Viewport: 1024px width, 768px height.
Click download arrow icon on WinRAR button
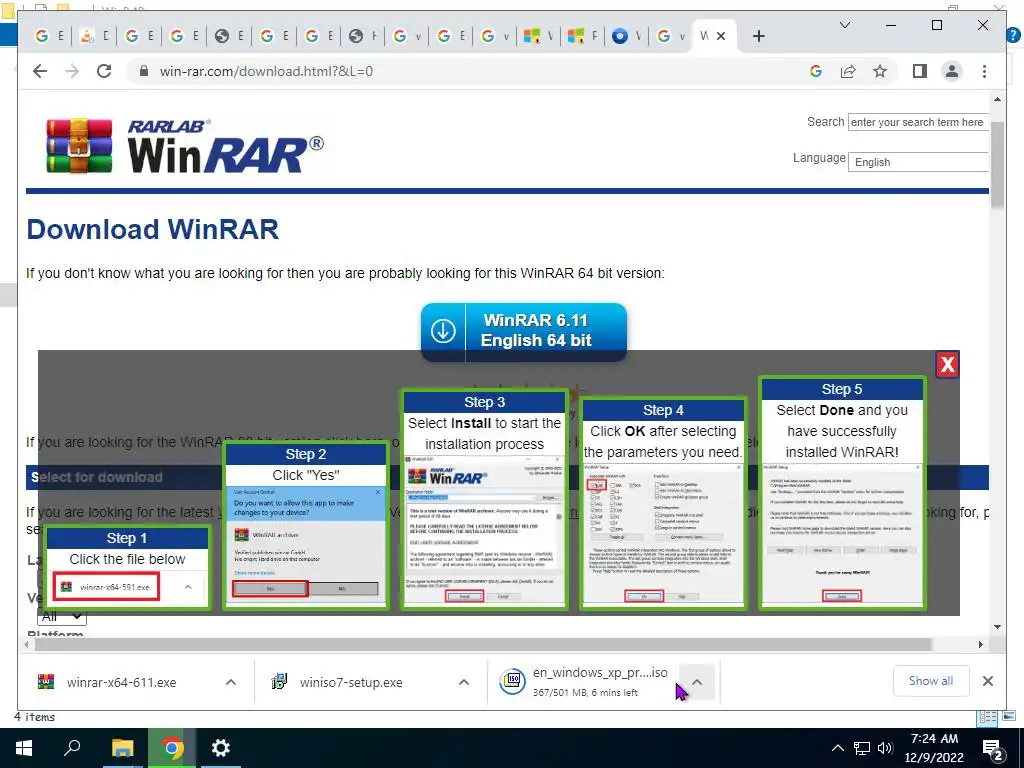[x=443, y=331]
